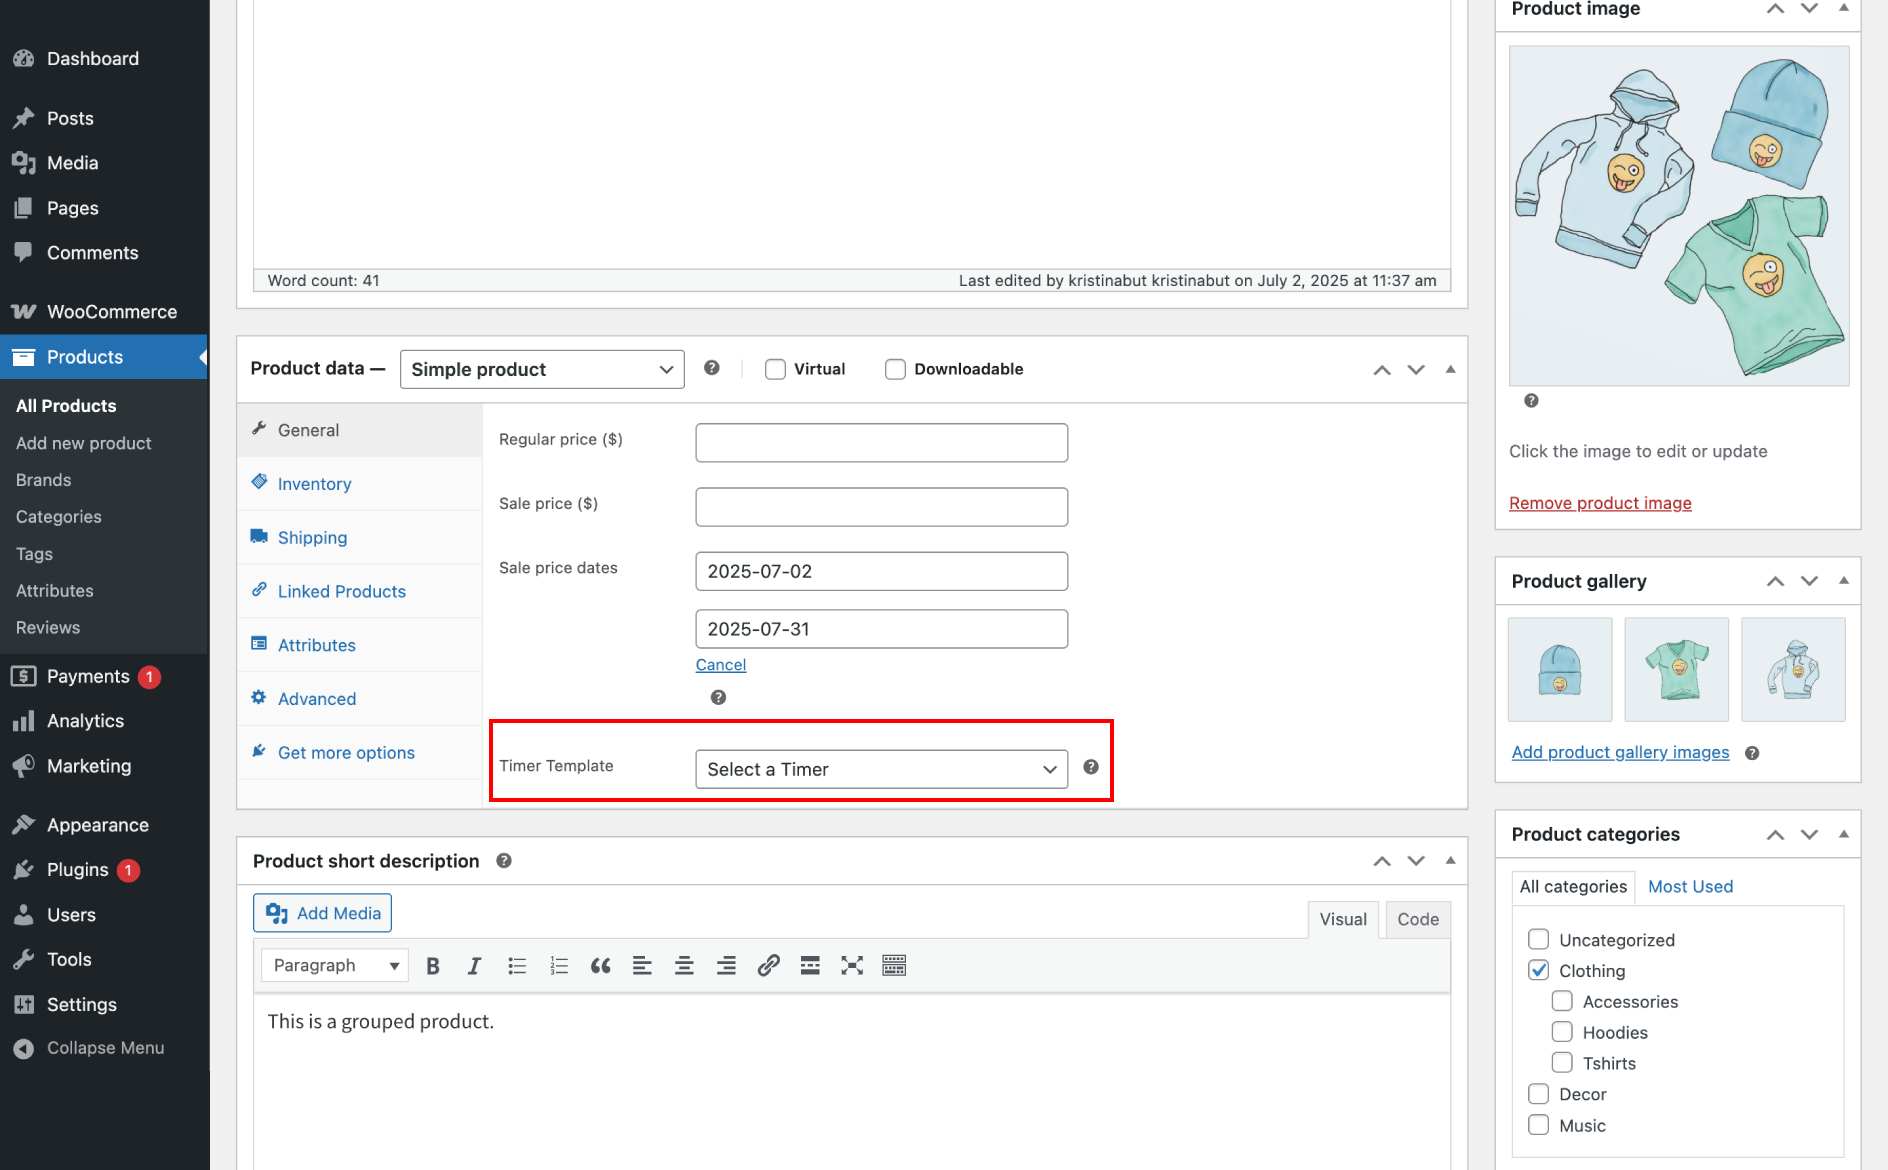1888x1170 pixels.
Task: Click the bulleted list icon
Action: point(517,966)
